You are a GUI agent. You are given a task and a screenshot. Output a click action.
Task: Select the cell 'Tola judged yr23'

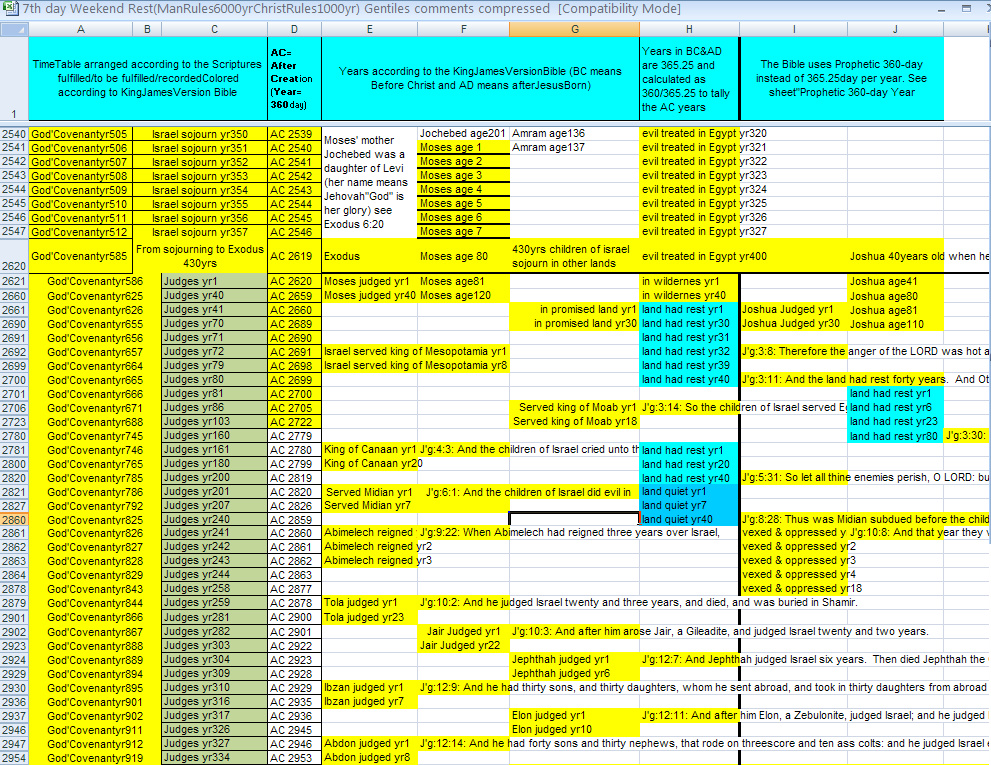pos(370,617)
